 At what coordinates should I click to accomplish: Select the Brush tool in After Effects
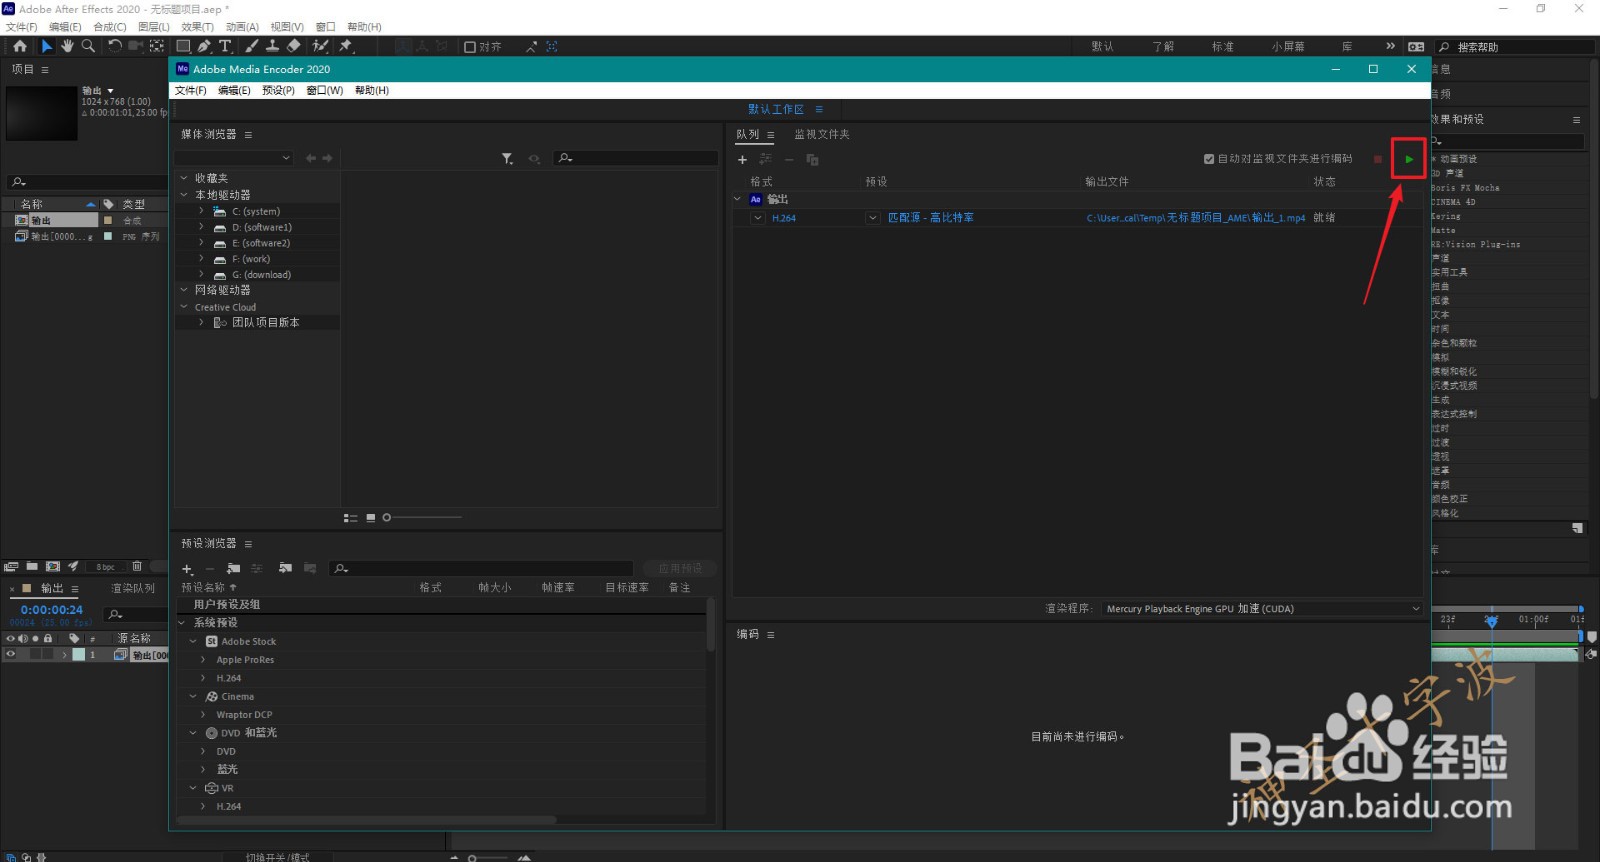[251, 46]
